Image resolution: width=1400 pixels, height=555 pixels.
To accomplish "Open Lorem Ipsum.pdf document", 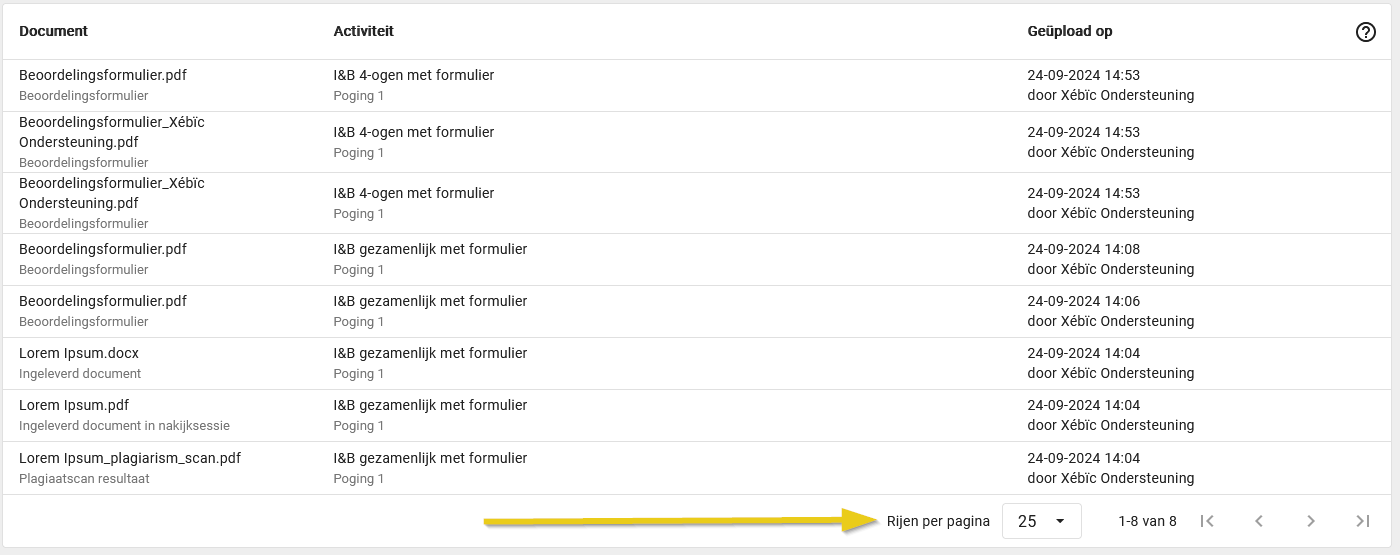I will (x=74, y=405).
